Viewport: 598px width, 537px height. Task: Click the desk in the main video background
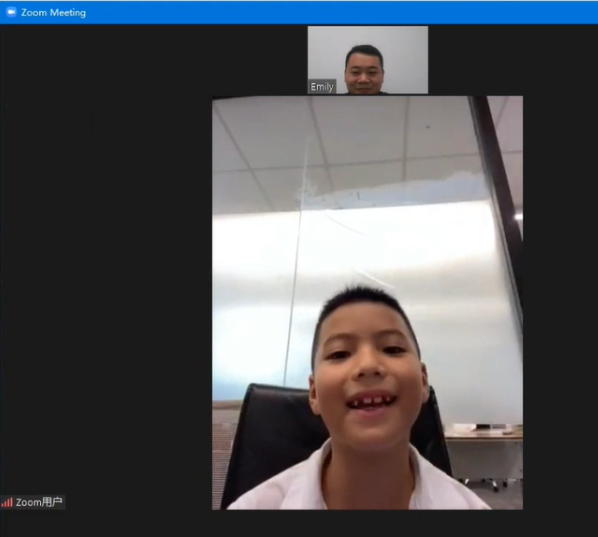coord(484,435)
